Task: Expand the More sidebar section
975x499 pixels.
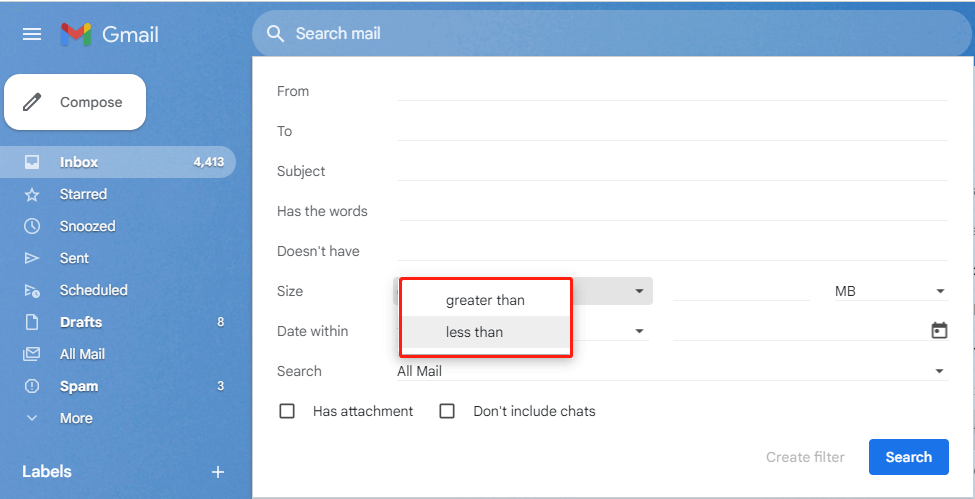Action: point(75,418)
